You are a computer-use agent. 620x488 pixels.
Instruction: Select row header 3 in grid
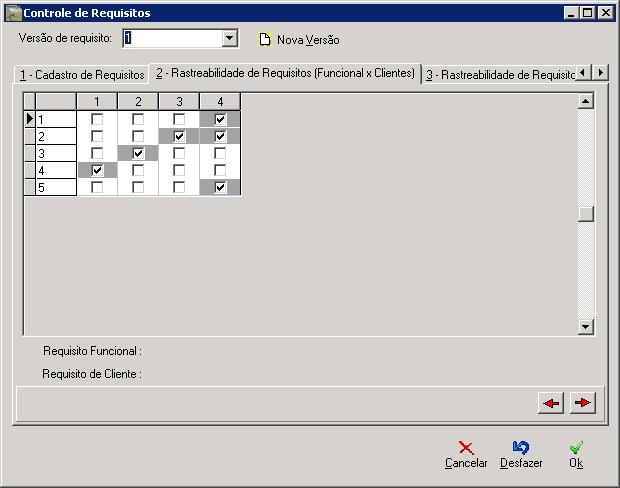point(56,153)
